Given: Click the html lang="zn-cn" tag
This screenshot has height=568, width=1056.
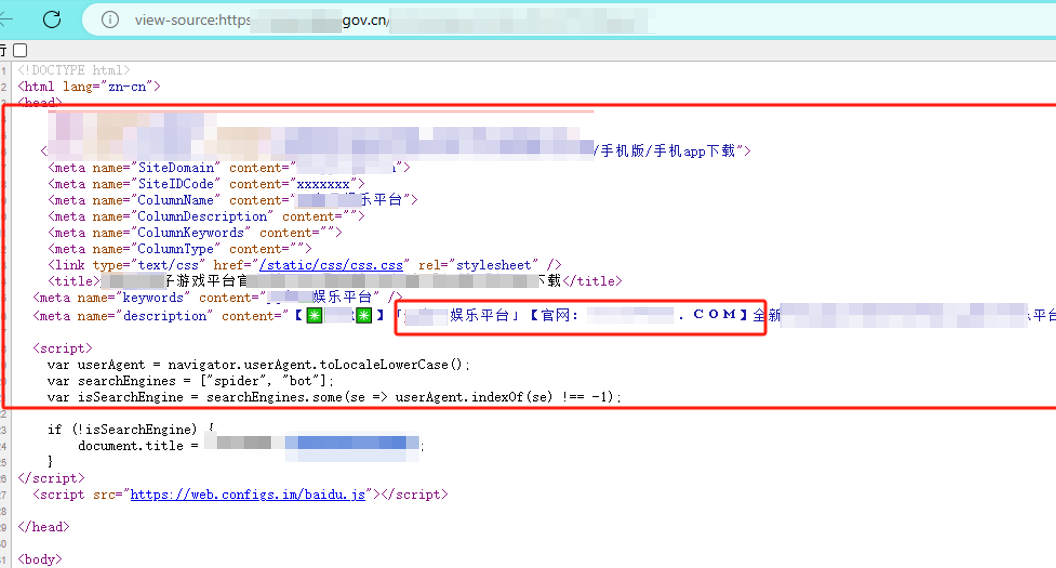Looking at the screenshot, I should point(88,86).
